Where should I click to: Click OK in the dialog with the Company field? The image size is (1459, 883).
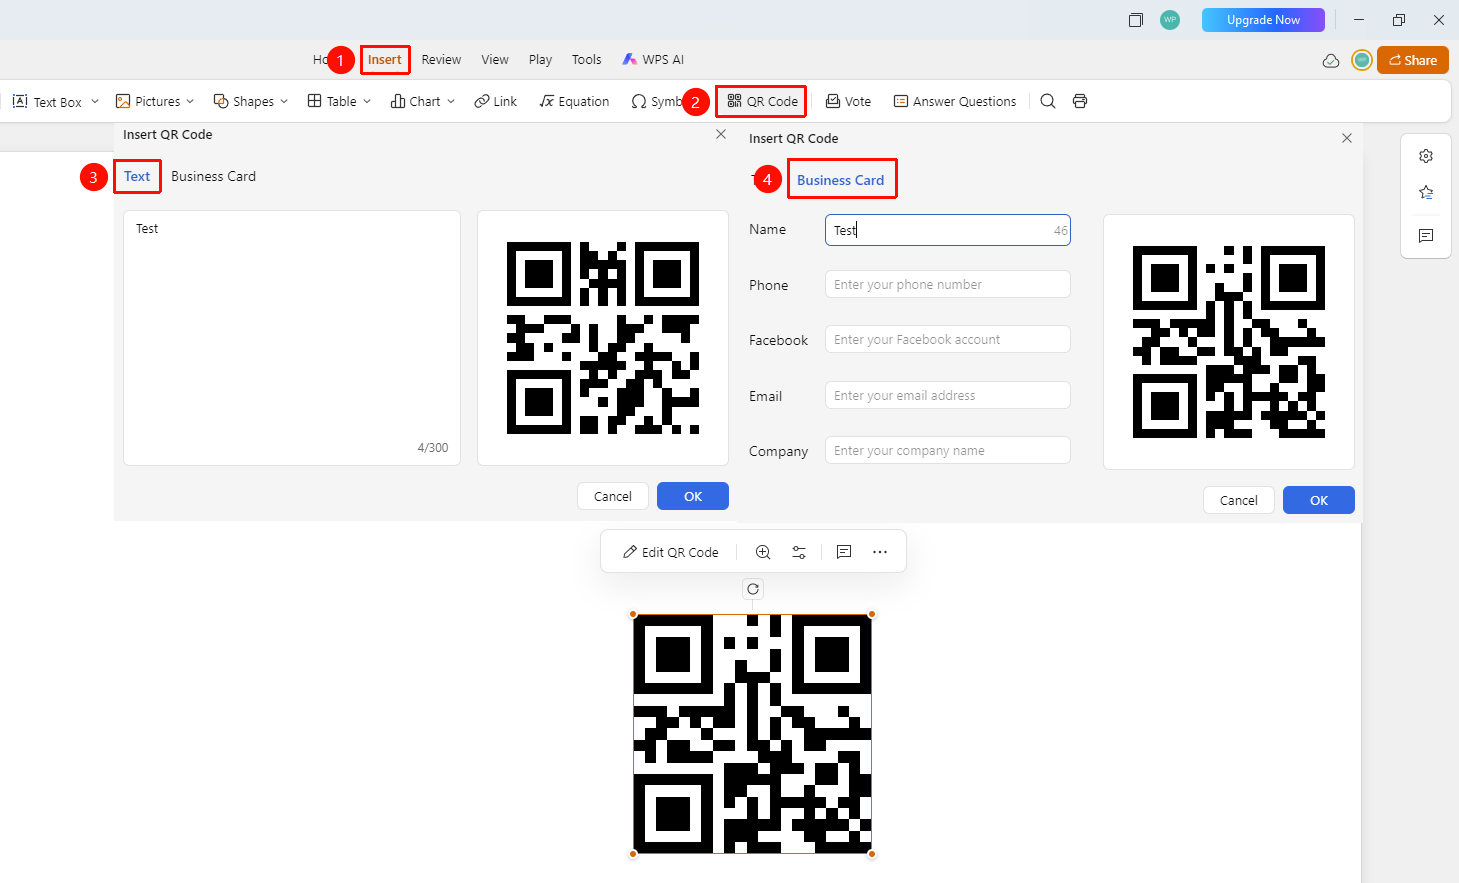(1319, 500)
